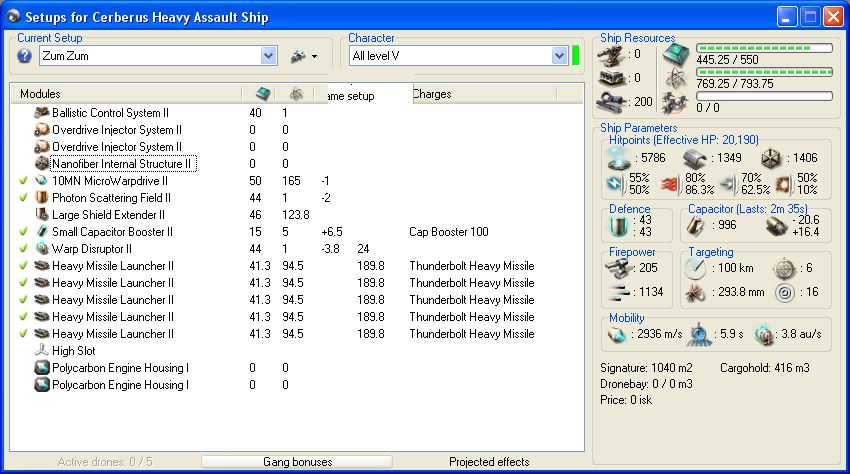Click the Nanofiber Internal Structure II icon

[x=42, y=164]
